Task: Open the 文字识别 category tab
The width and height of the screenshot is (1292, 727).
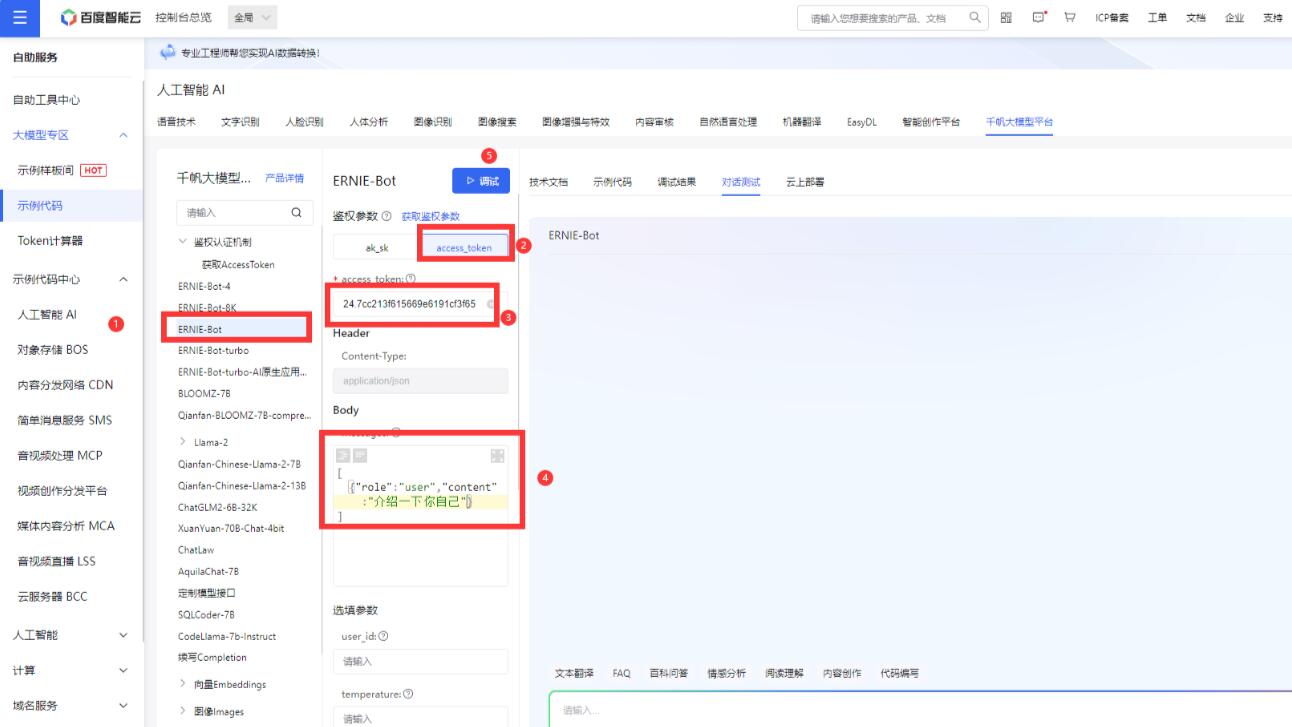Action: pos(240,122)
